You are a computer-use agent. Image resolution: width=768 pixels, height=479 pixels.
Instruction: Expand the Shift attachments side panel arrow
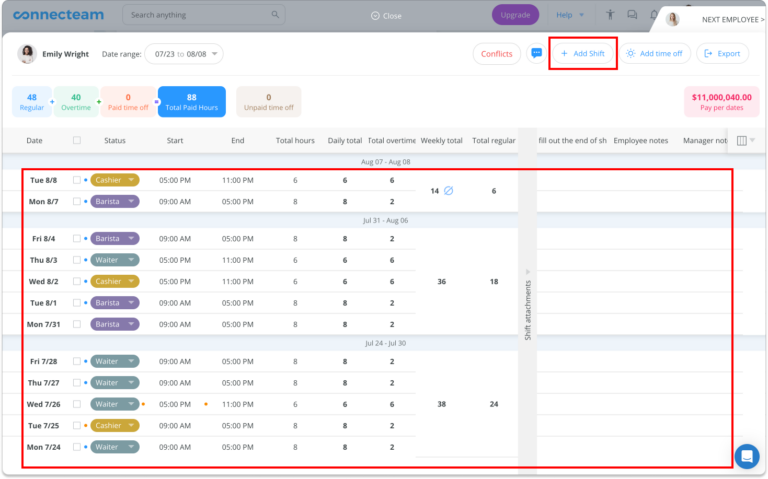pyautogui.click(x=528, y=272)
